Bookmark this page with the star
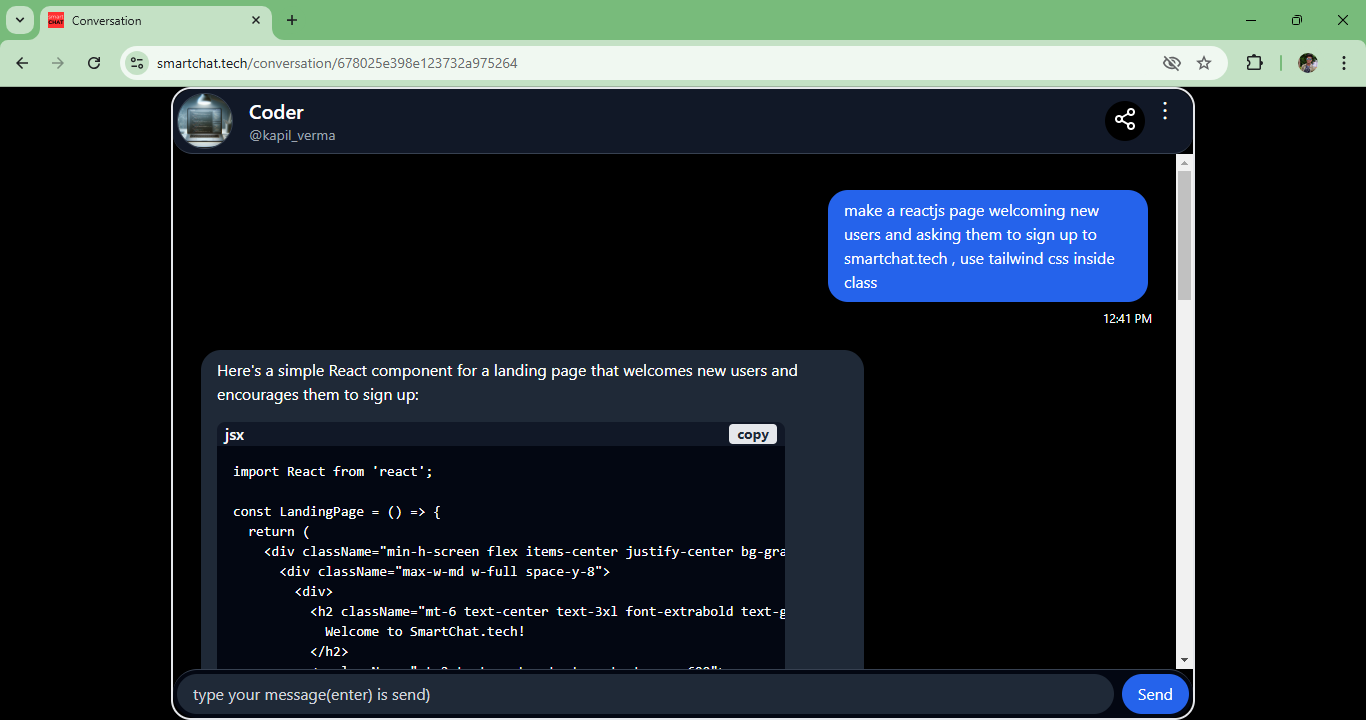The height and width of the screenshot is (720, 1366). click(x=1204, y=63)
